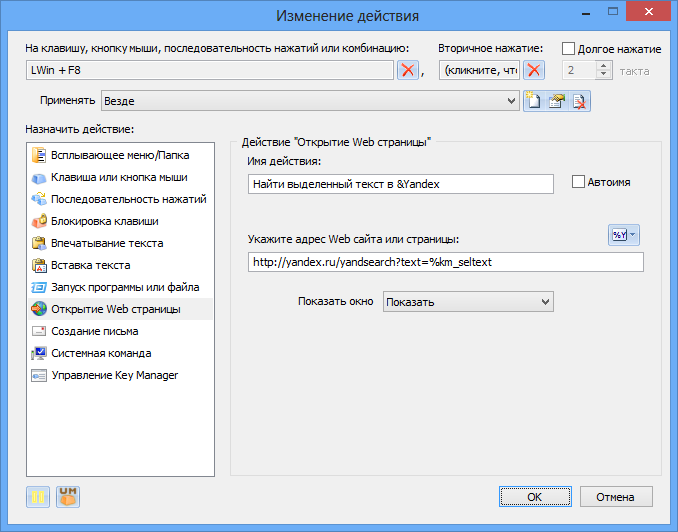Image resolution: width=678 pixels, height=532 pixels.
Task: Toggle the Автоимя checkbox
Action: [x=578, y=182]
